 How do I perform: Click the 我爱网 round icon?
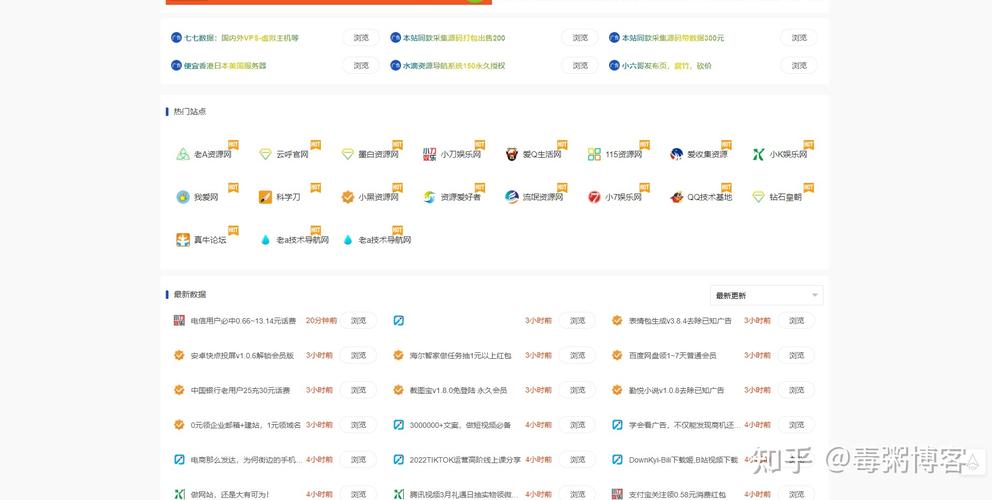coord(183,197)
